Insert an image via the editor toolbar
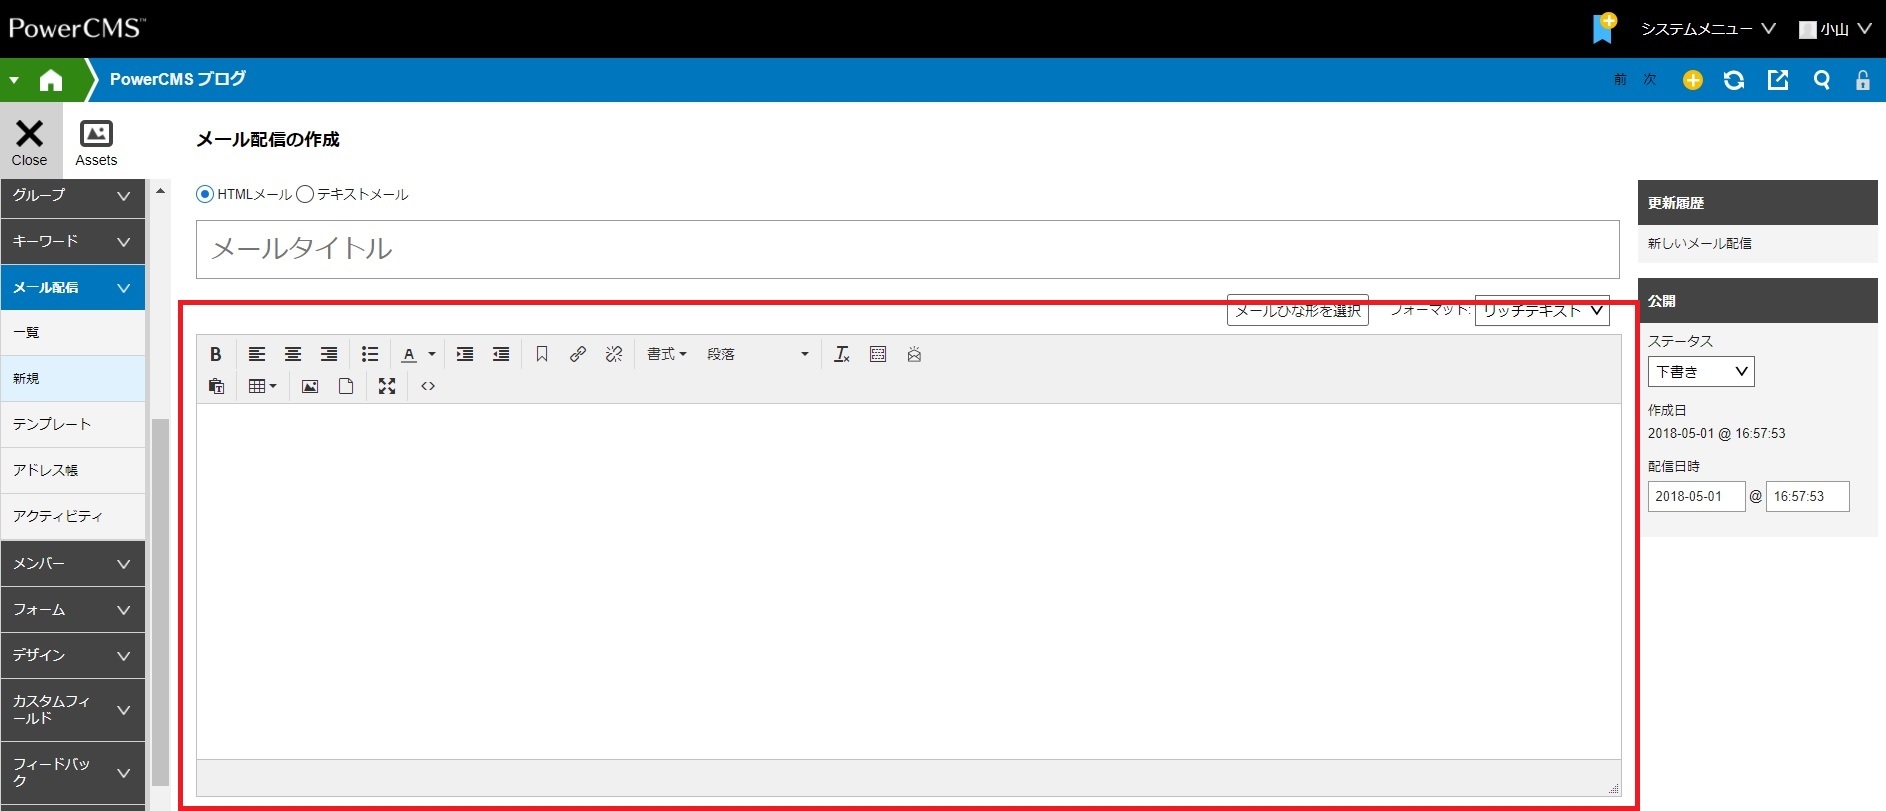 (310, 386)
